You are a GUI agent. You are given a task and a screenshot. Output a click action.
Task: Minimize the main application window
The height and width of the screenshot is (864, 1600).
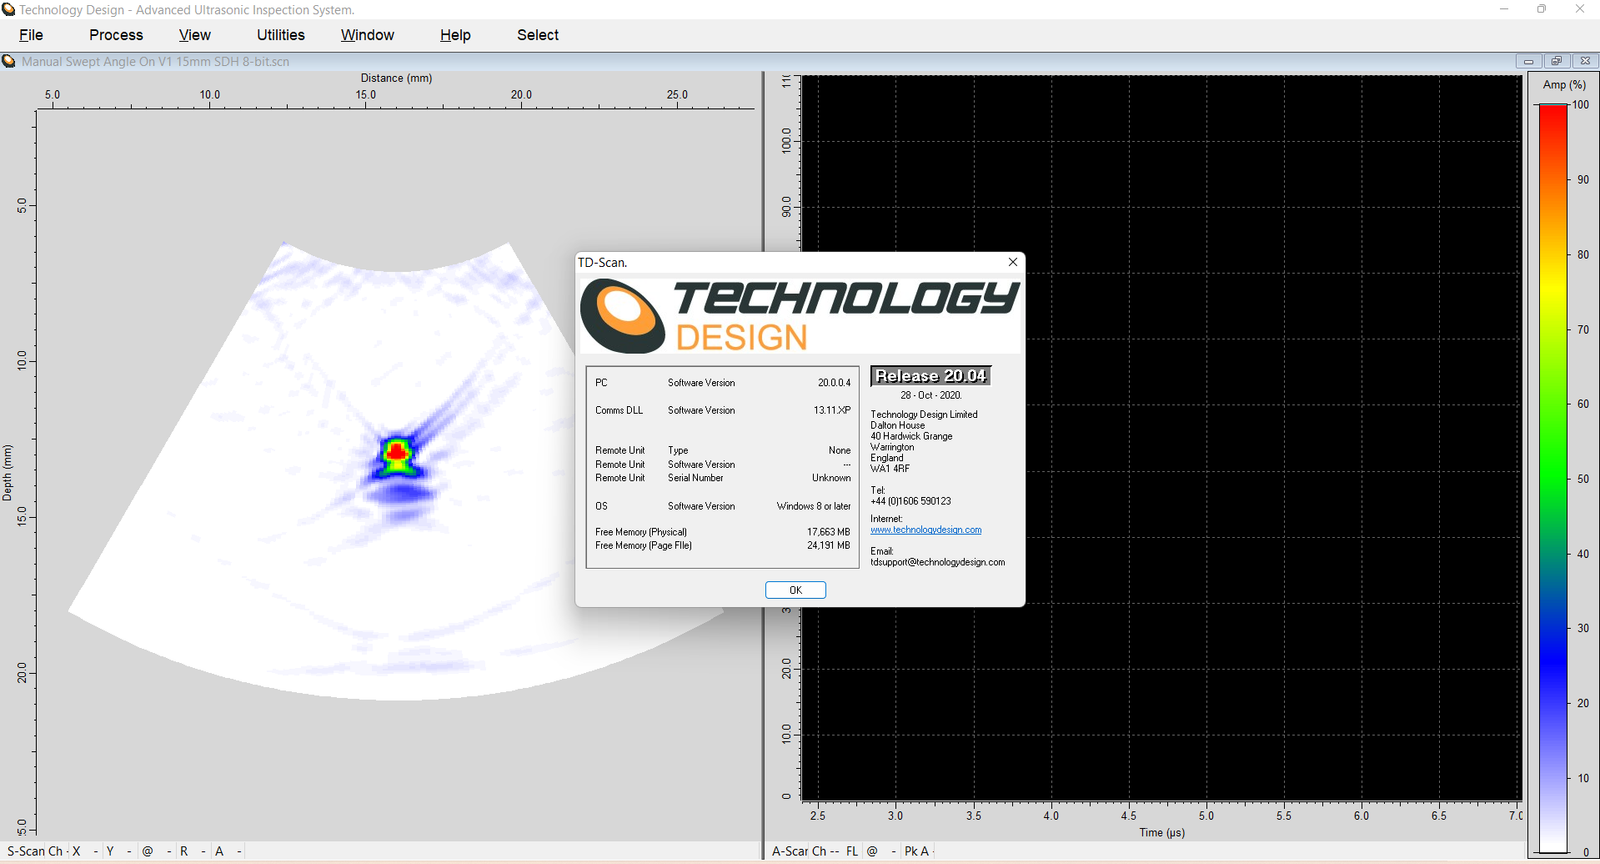[1504, 9]
